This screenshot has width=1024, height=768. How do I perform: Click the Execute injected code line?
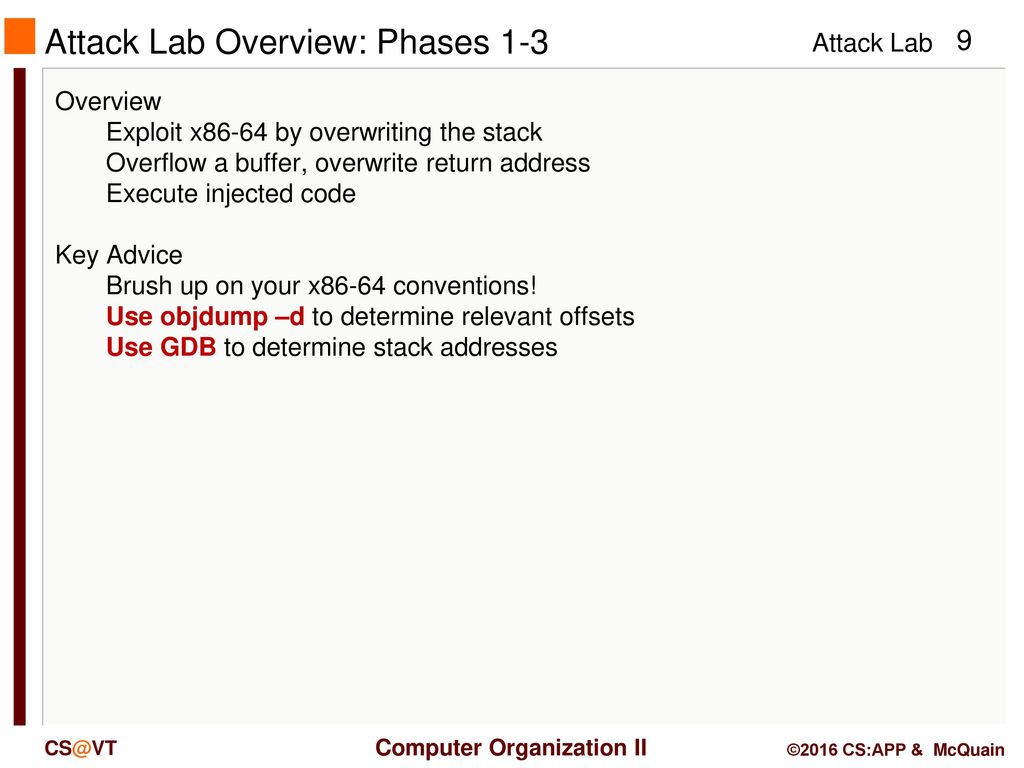[x=231, y=194]
